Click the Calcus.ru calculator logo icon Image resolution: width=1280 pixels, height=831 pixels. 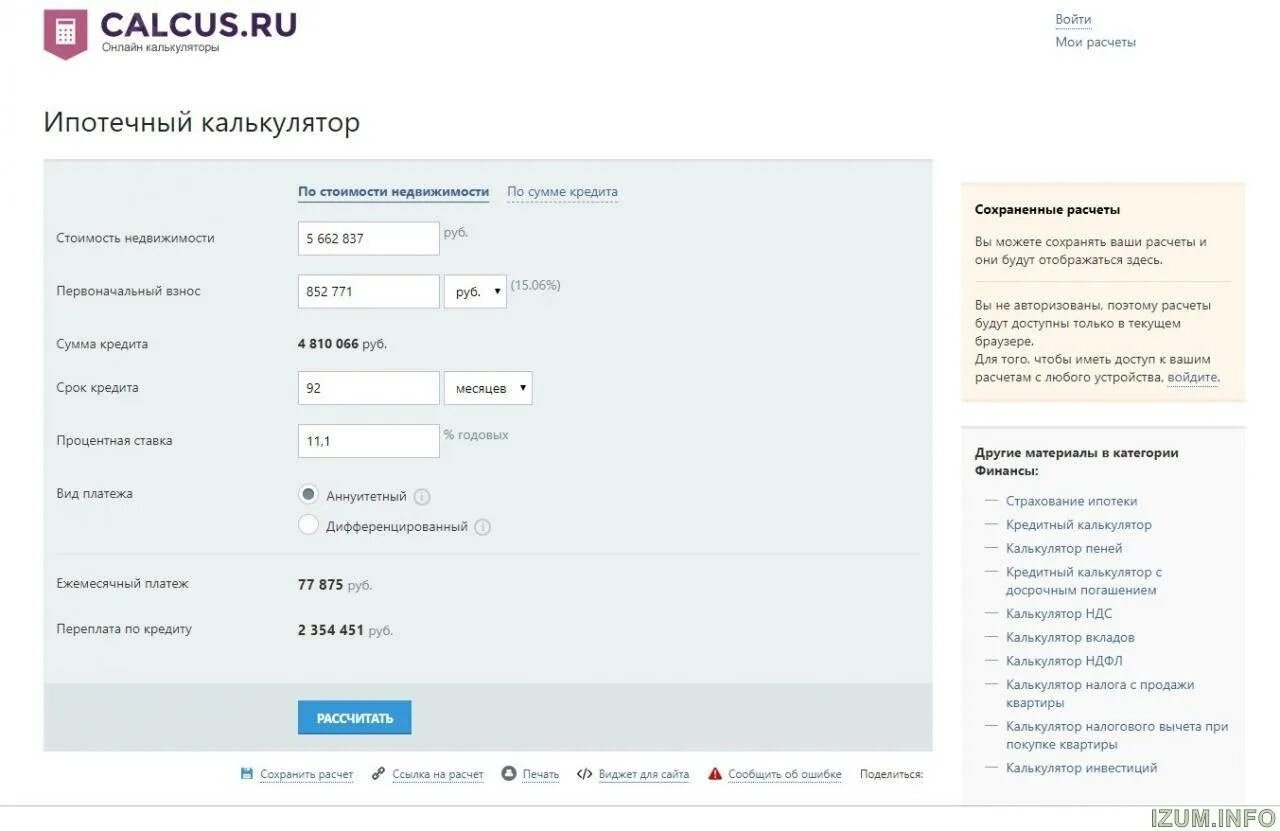[x=65, y=33]
